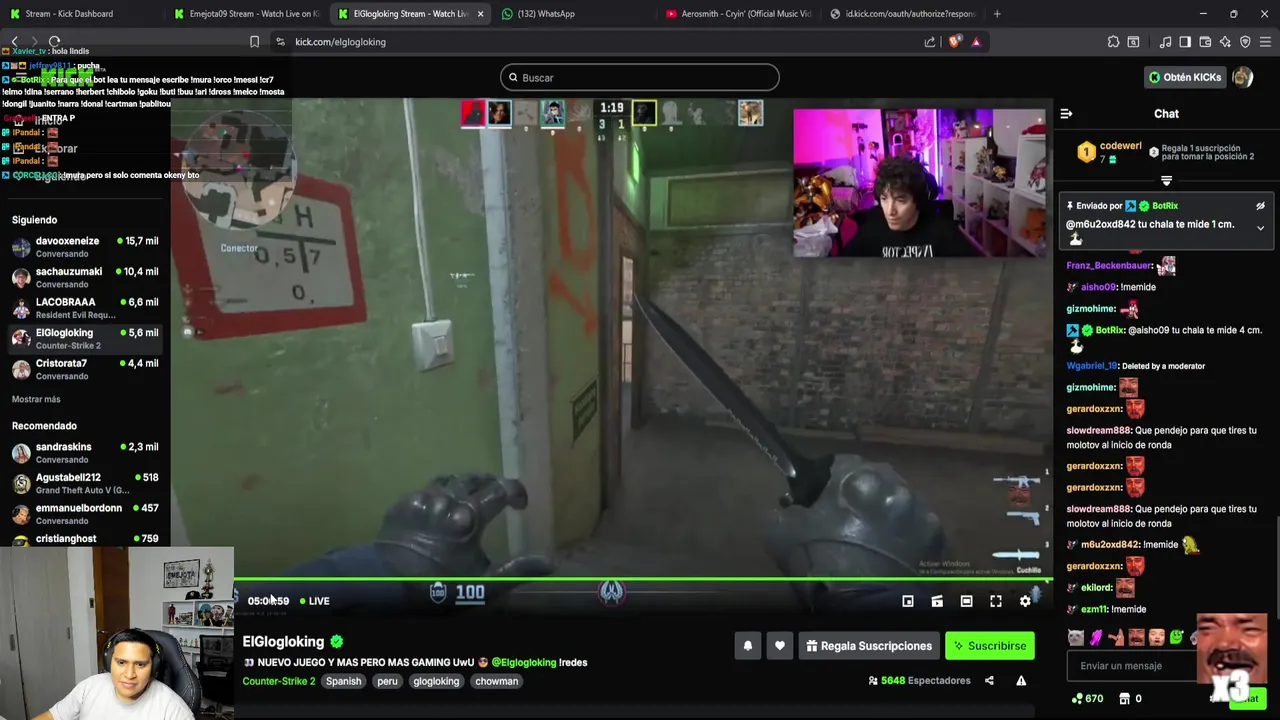The width and height of the screenshot is (1280, 720).
Task: Switch the player to theater mode
Action: click(966, 601)
